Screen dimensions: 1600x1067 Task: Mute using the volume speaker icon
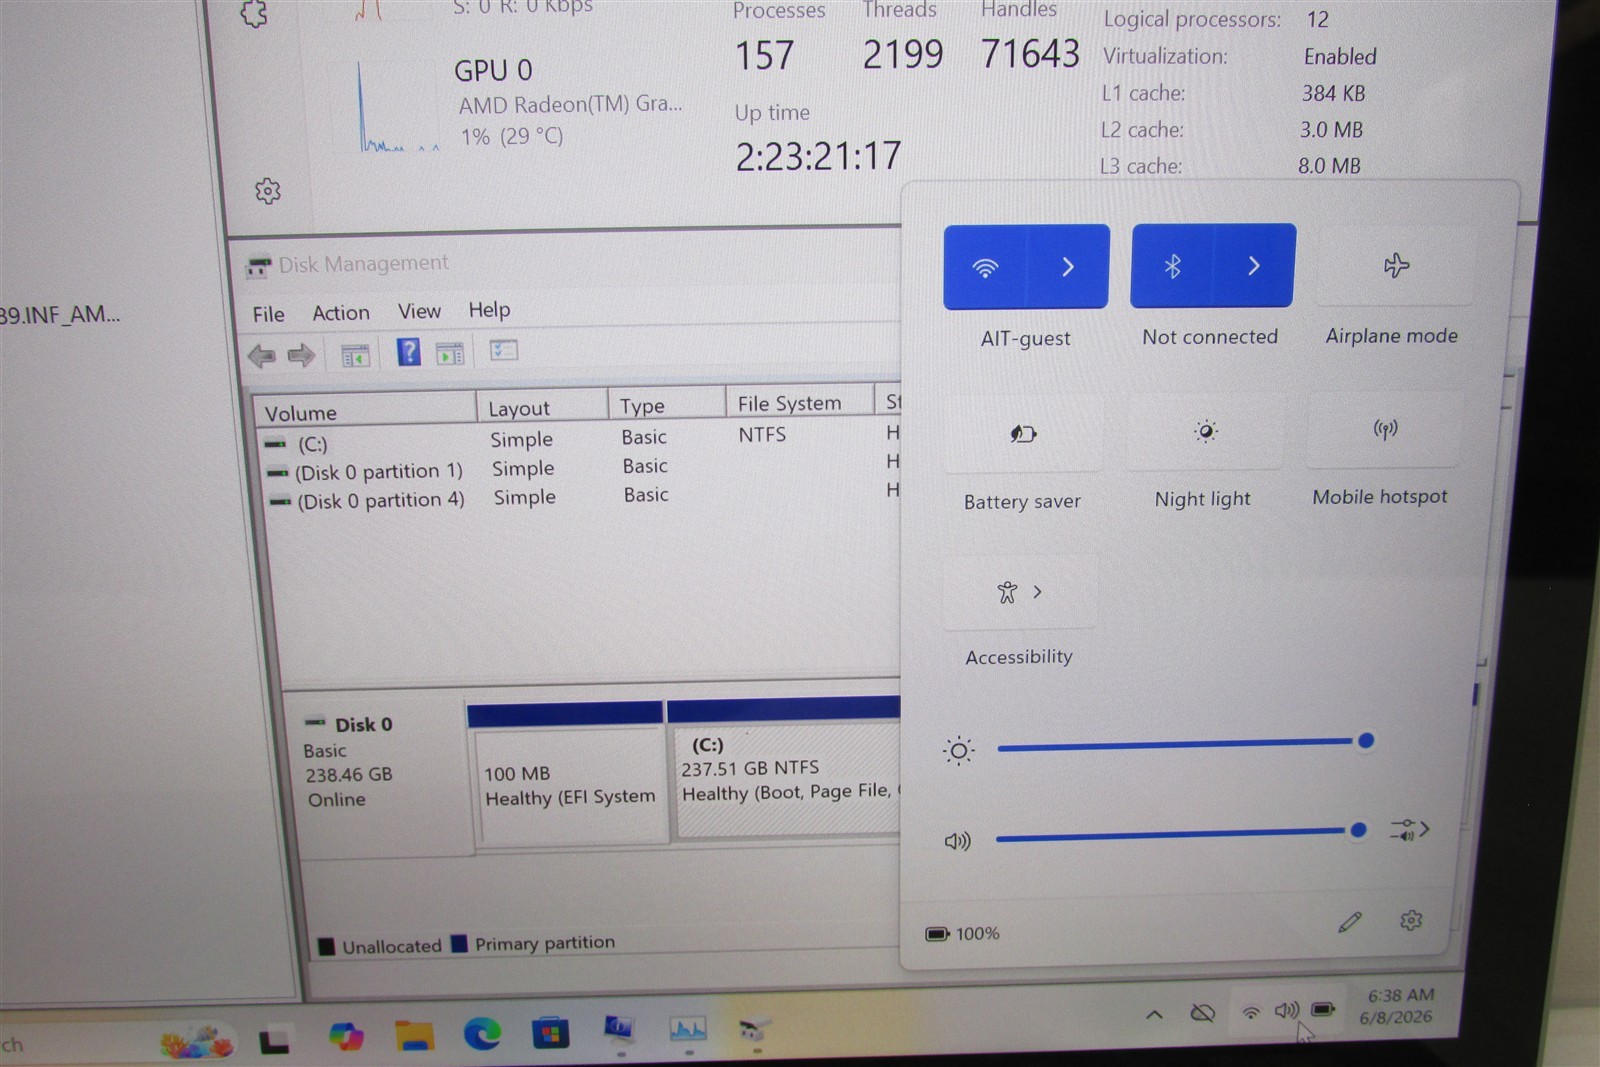957,842
